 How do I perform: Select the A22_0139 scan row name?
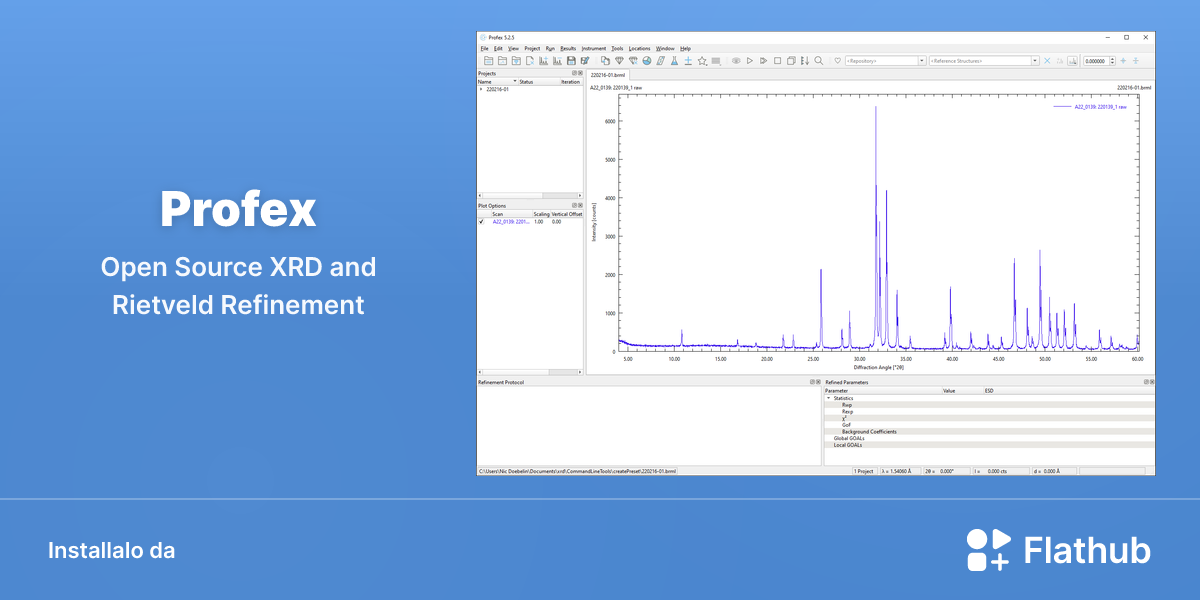click(x=511, y=221)
